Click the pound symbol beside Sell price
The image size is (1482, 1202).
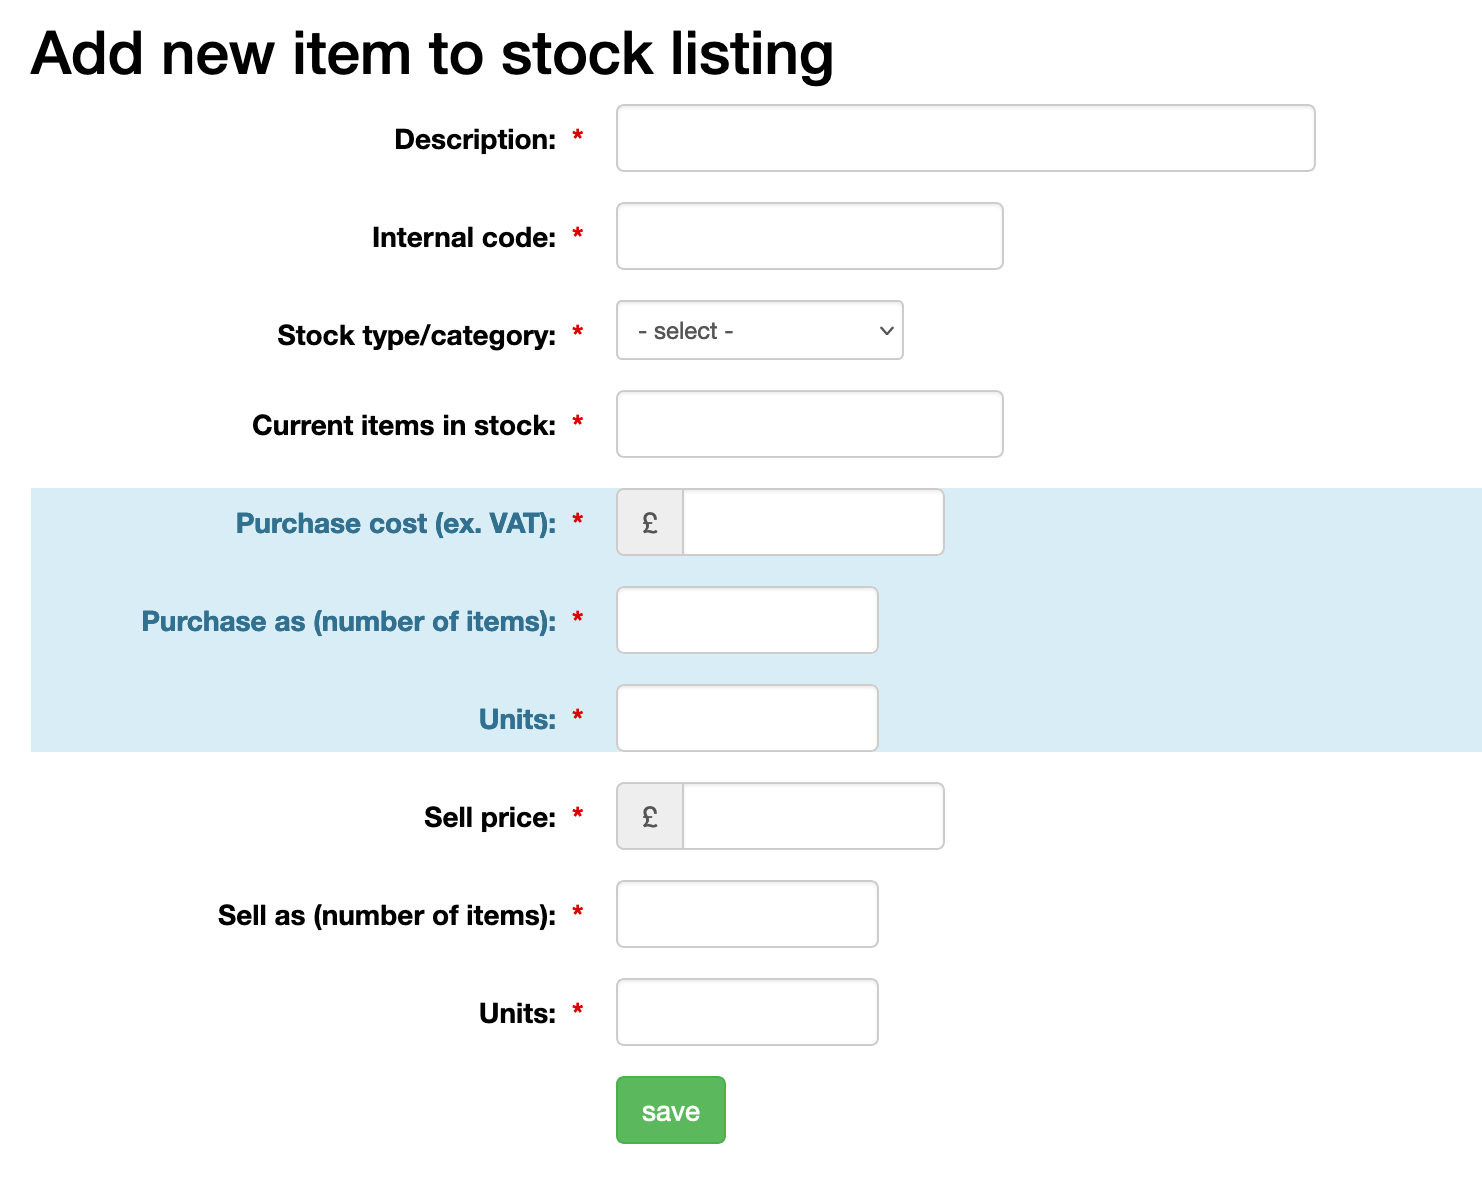[x=650, y=816]
